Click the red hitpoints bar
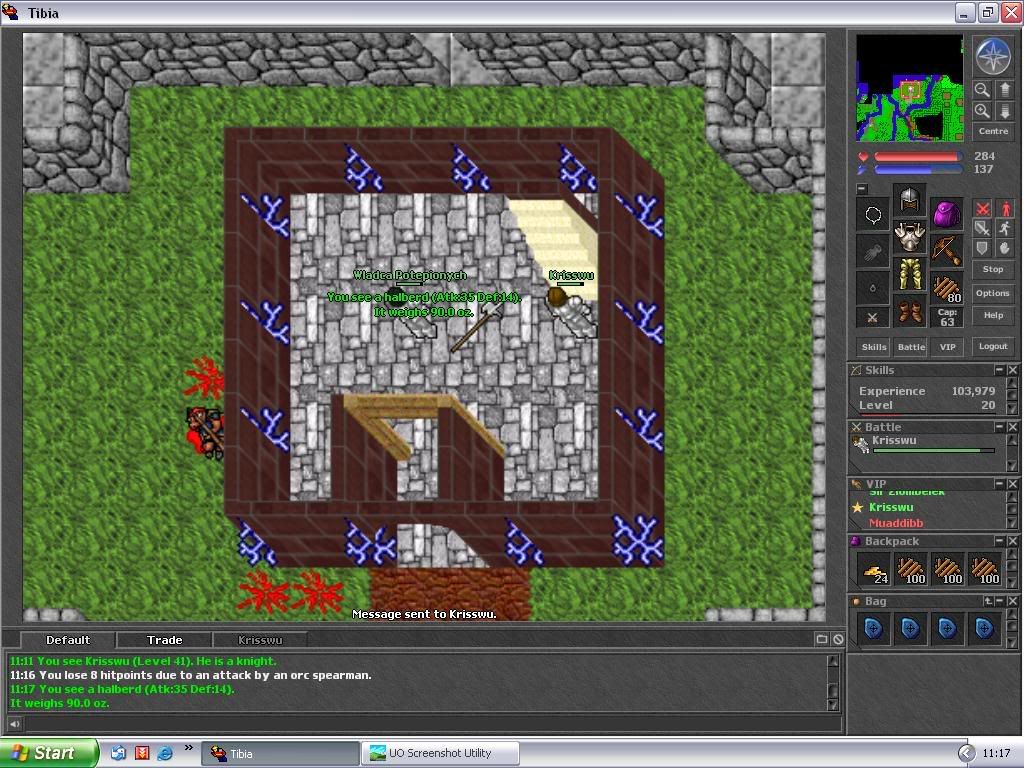 917,157
